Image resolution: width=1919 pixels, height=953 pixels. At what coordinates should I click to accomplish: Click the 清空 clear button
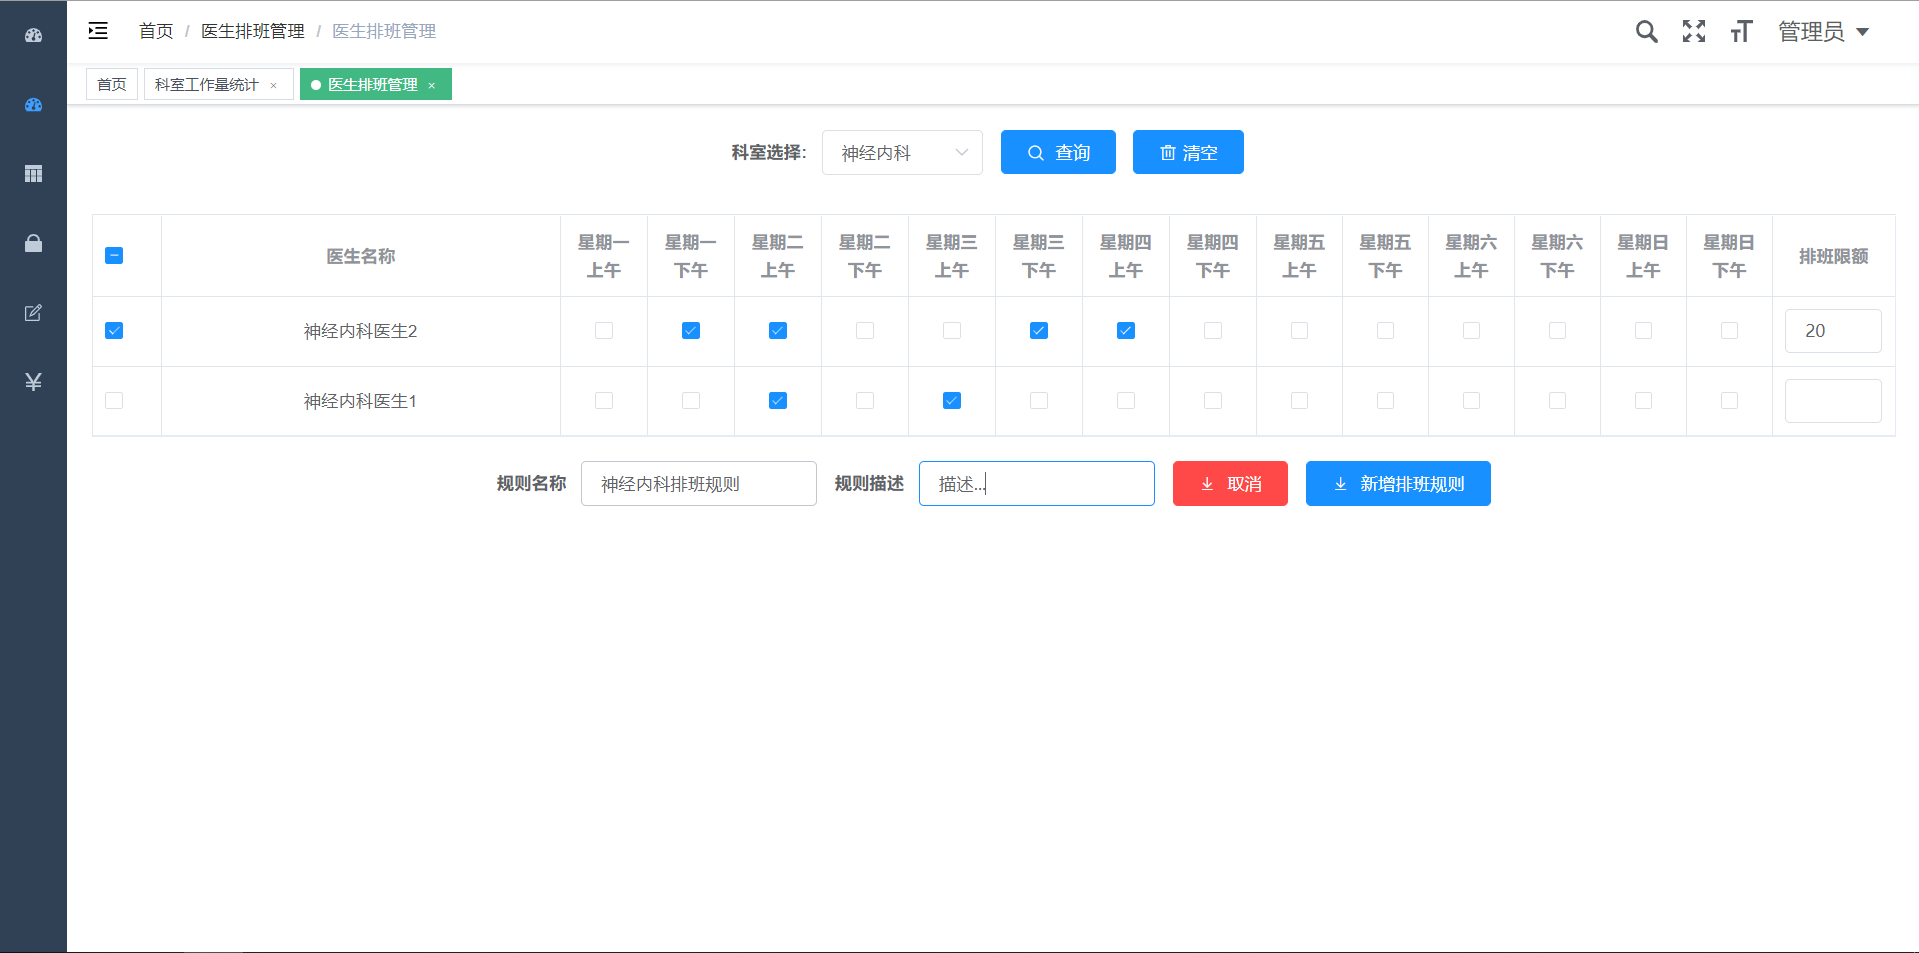tap(1188, 152)
